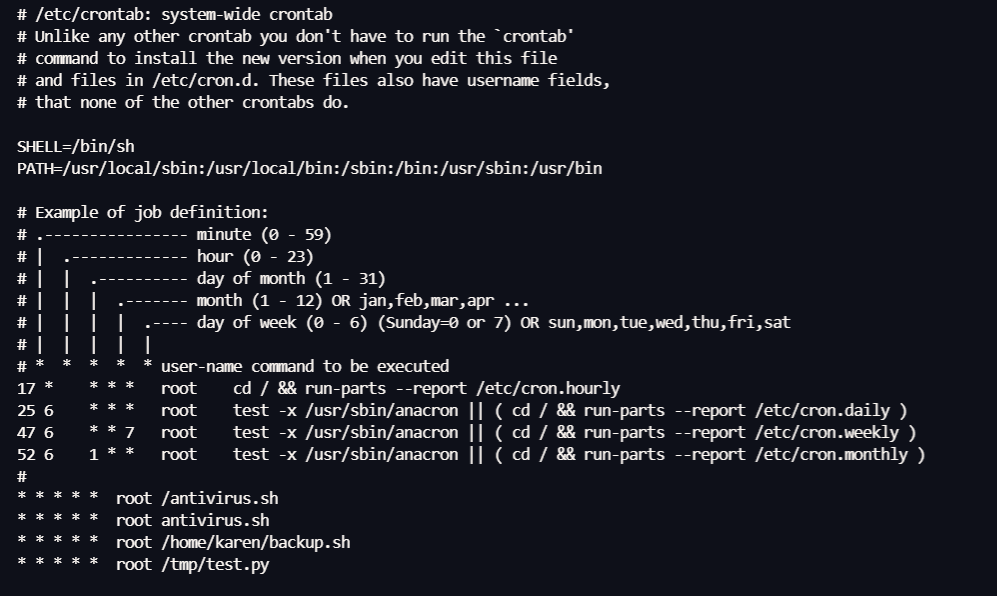Click the "day of week (0 - 6)" text
The height and width of the screenshot is (596, 997).
282,322
